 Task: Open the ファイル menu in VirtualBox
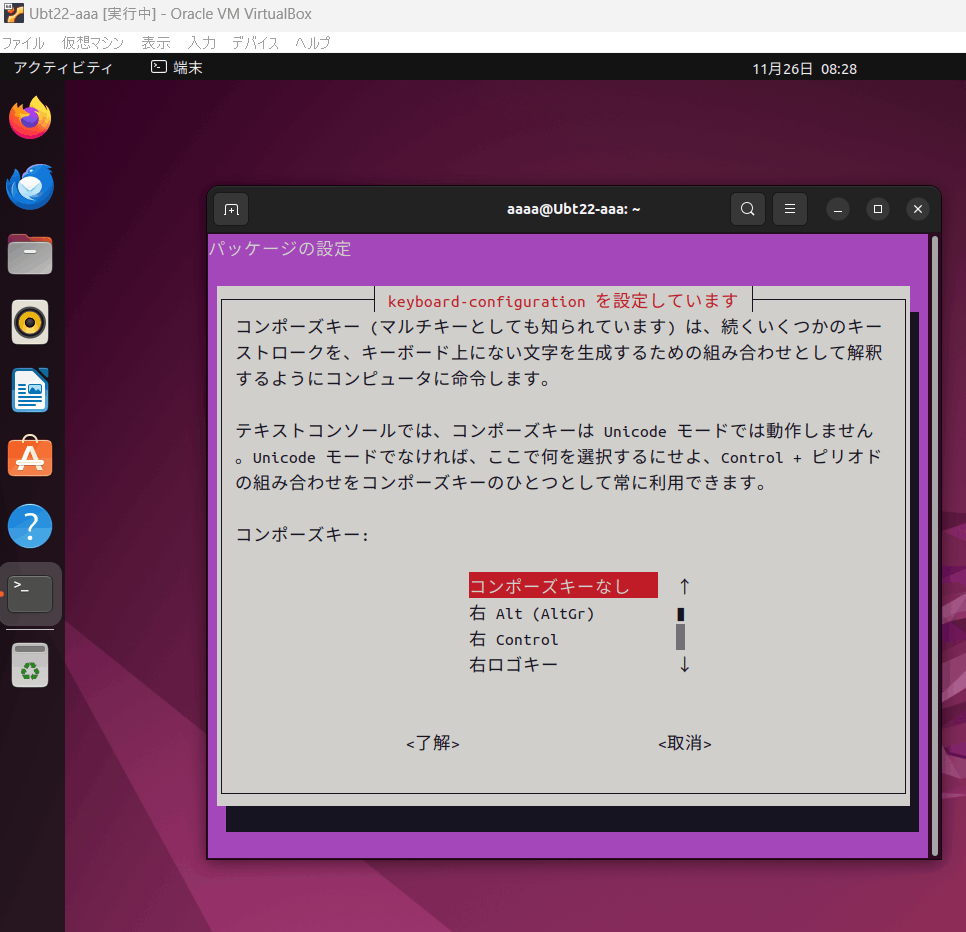click(23, 43)
